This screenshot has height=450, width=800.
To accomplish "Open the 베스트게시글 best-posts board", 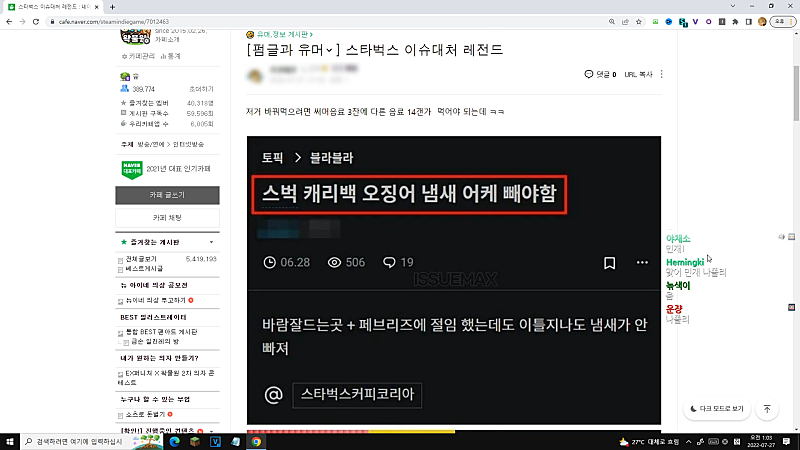I will click(144, 268).
